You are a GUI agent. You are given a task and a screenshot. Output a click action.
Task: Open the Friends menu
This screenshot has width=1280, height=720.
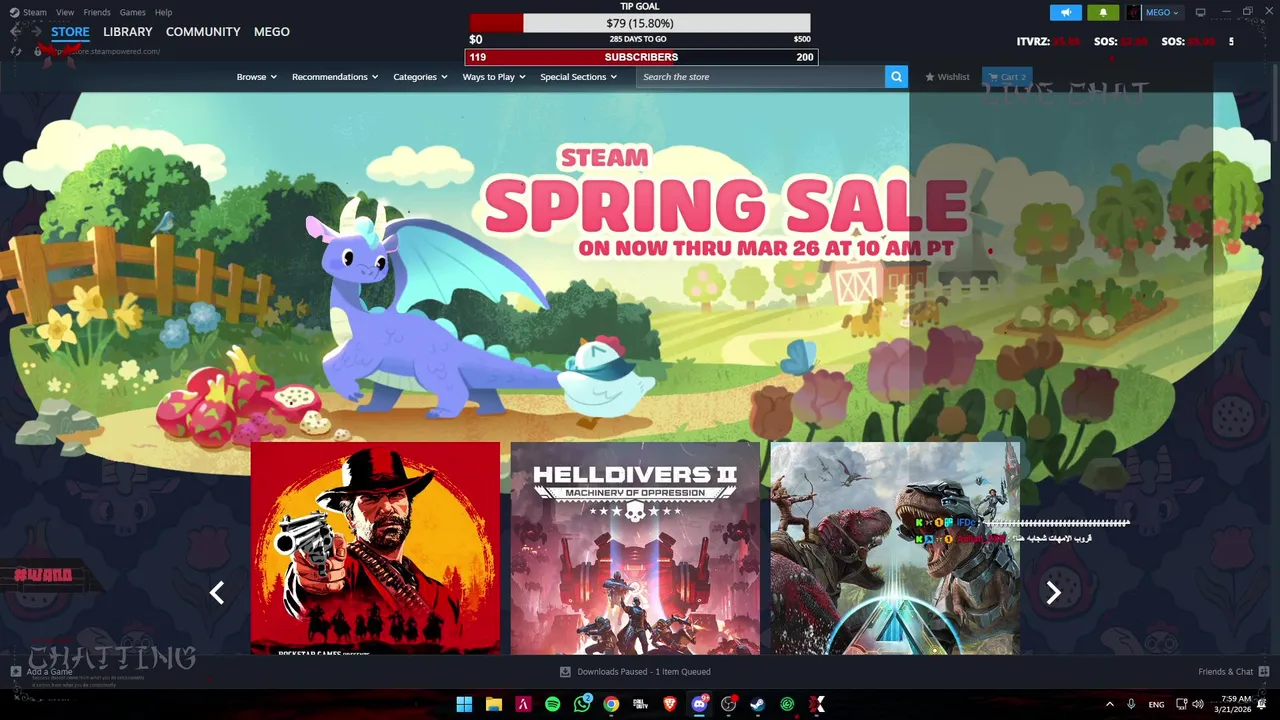(97, 12)
